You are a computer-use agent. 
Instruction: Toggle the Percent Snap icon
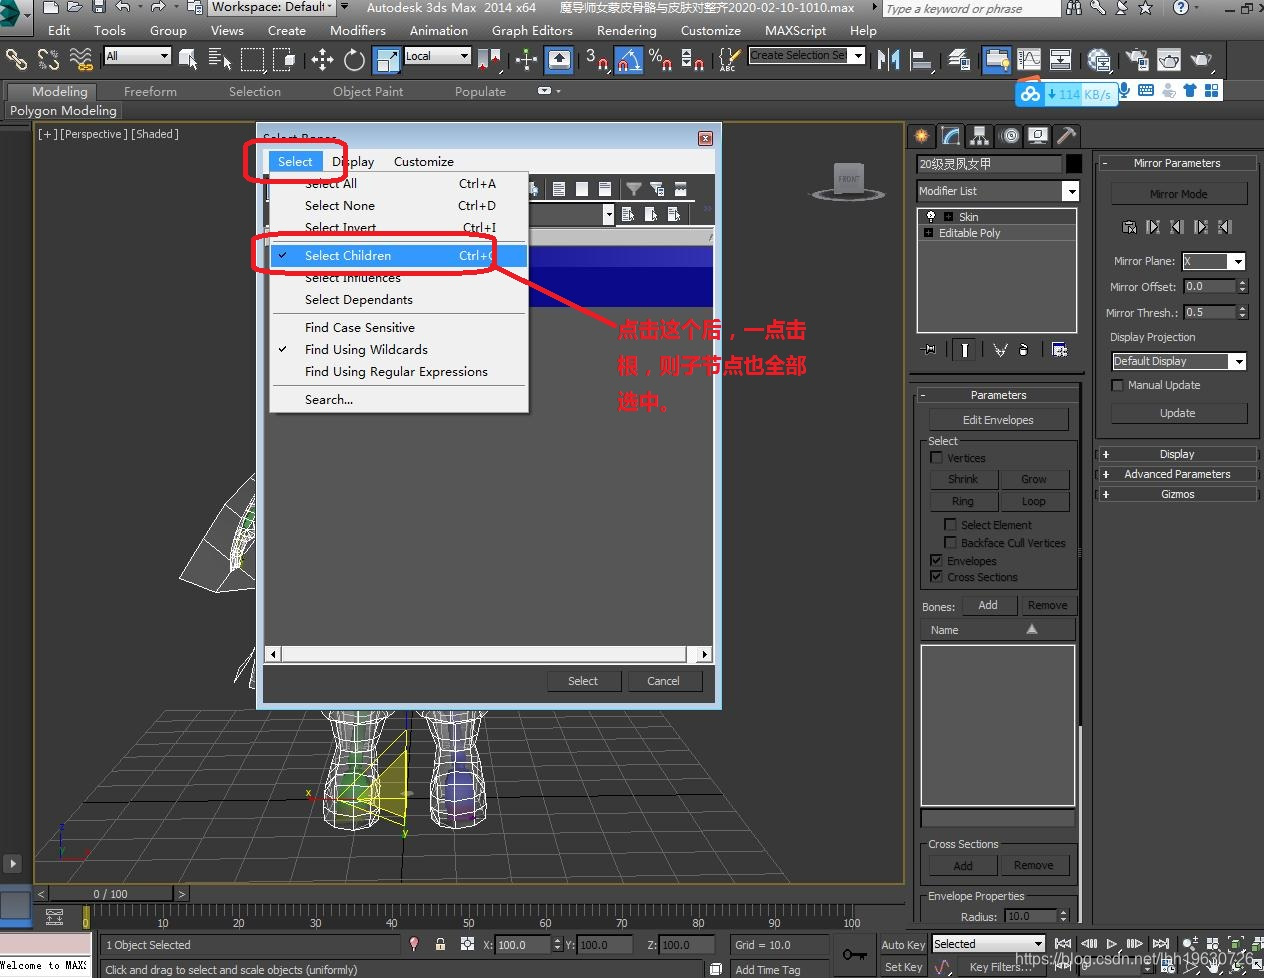660,60
